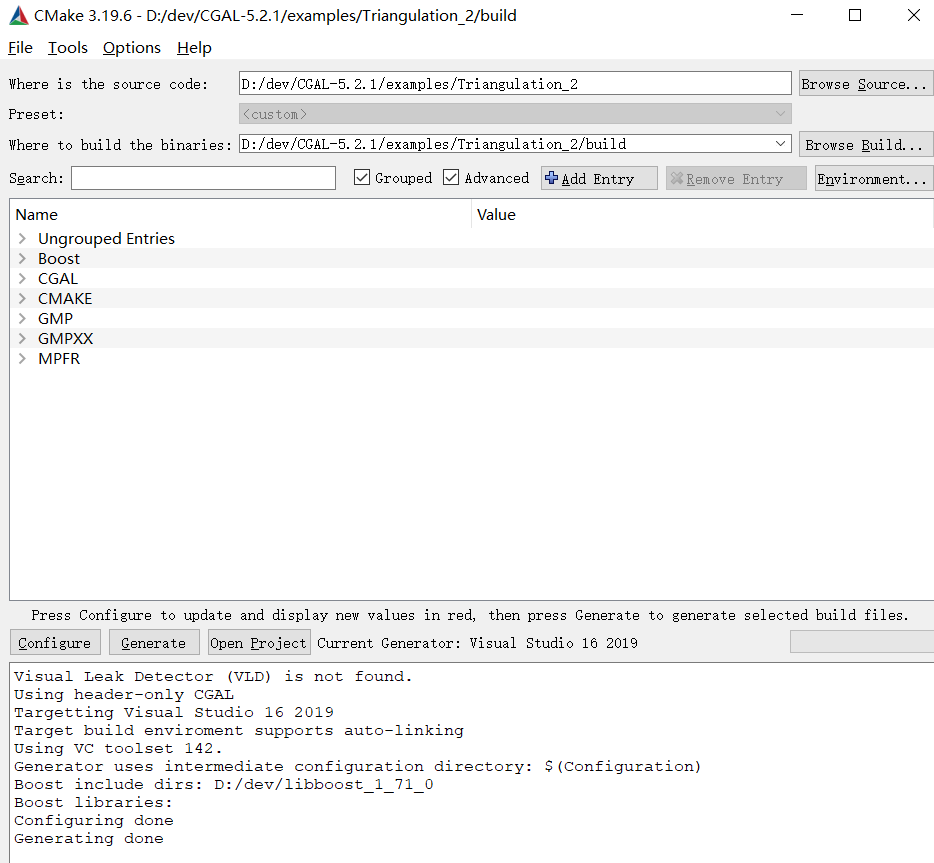The image size is (934, 863).
Task: Open the File menu
Action: (19, 47)
